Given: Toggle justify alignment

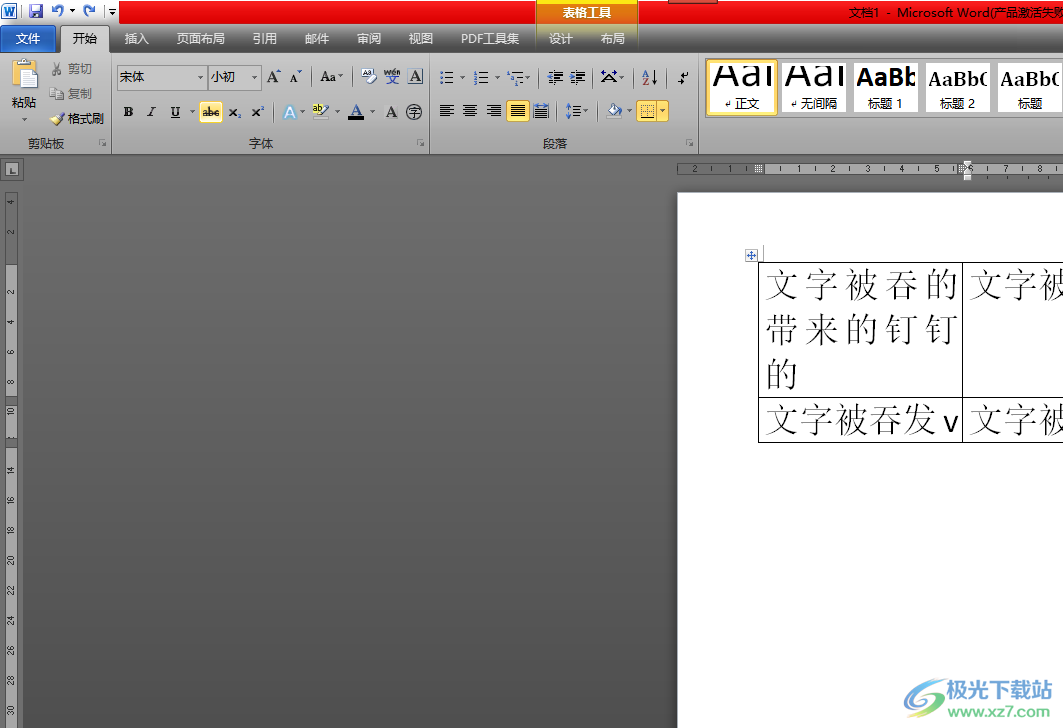Looking at the screenshot, I should click(517, 110).
